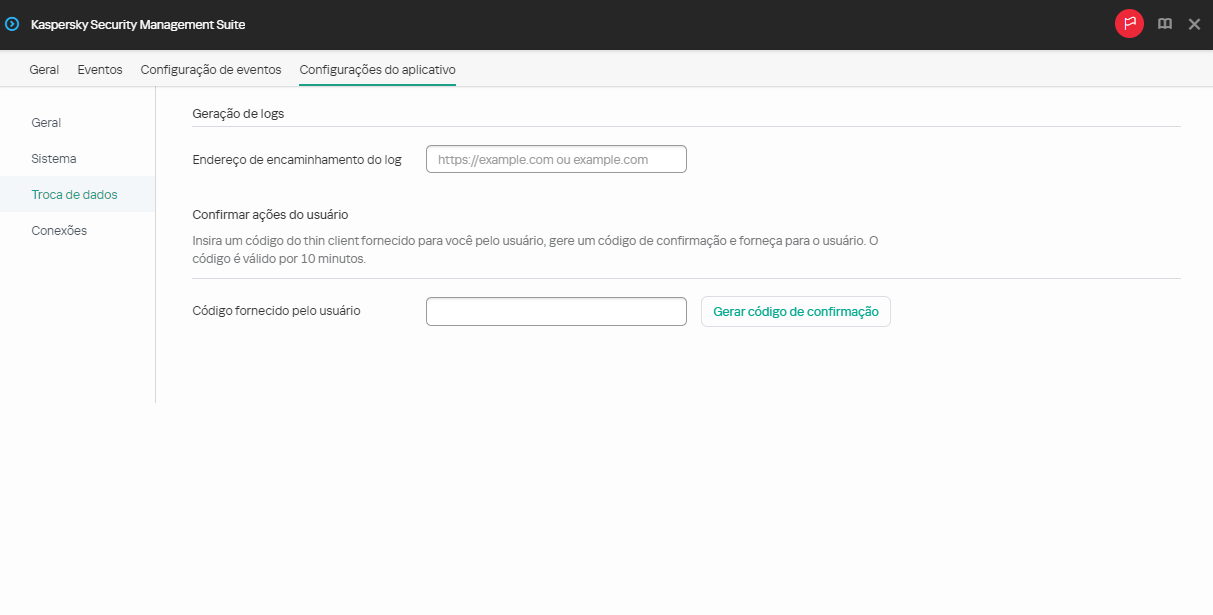Stay on Configurações do aplicativo tab

pos(377,69)
